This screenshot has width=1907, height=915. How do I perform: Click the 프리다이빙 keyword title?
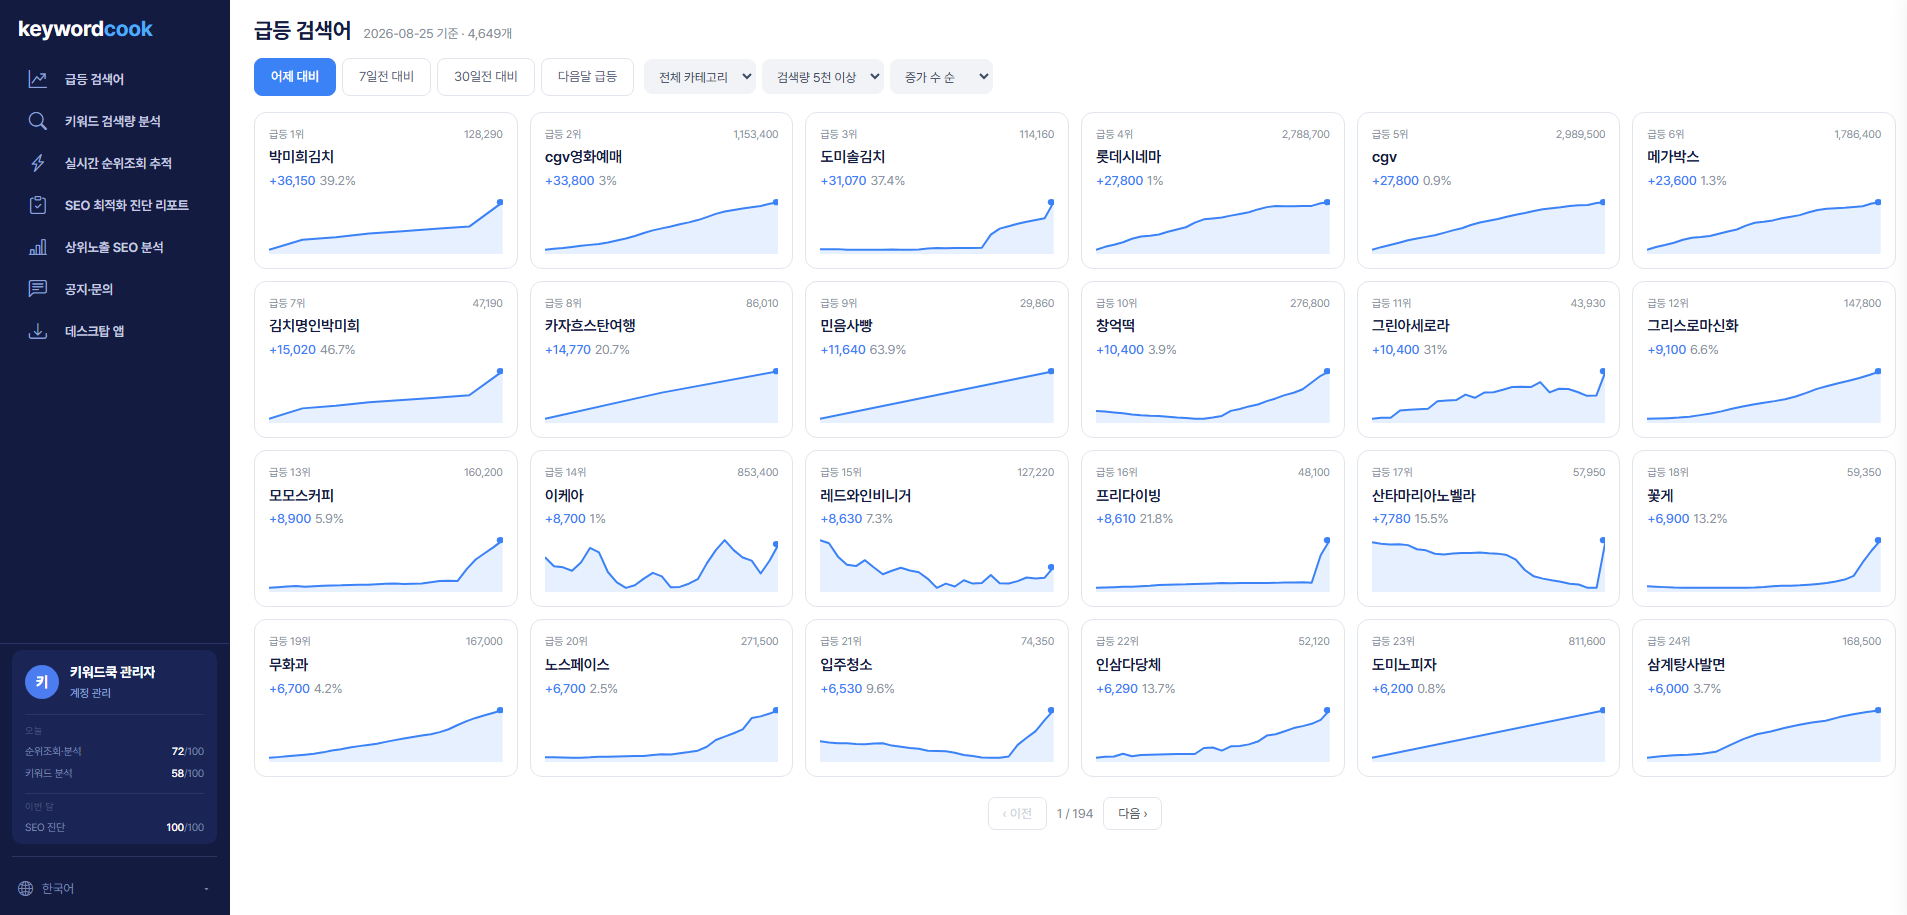click(x=1128, y=496)
